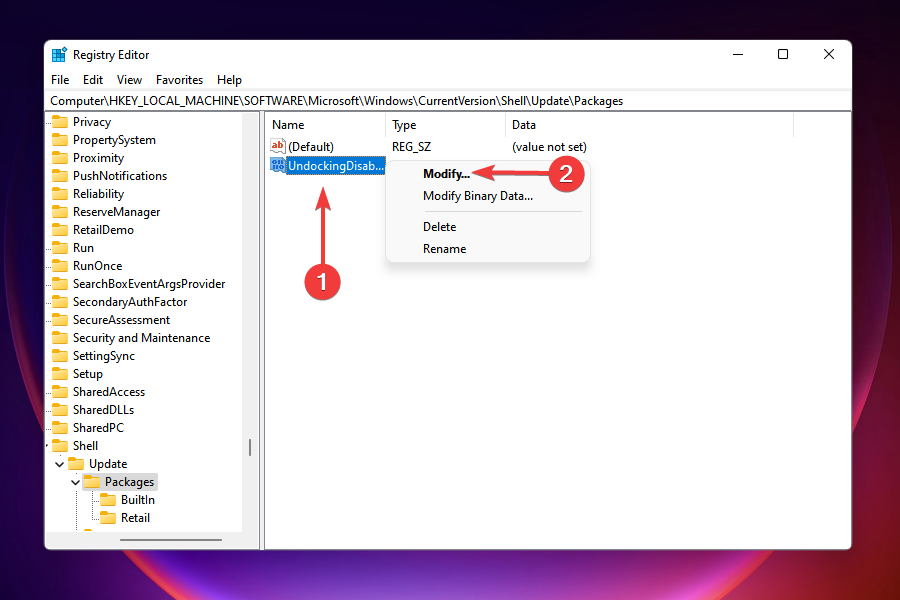Click the (Default) string value icon
Image resolution: width=900 pixels, height=600 pixels.
[x=278, y=147]
